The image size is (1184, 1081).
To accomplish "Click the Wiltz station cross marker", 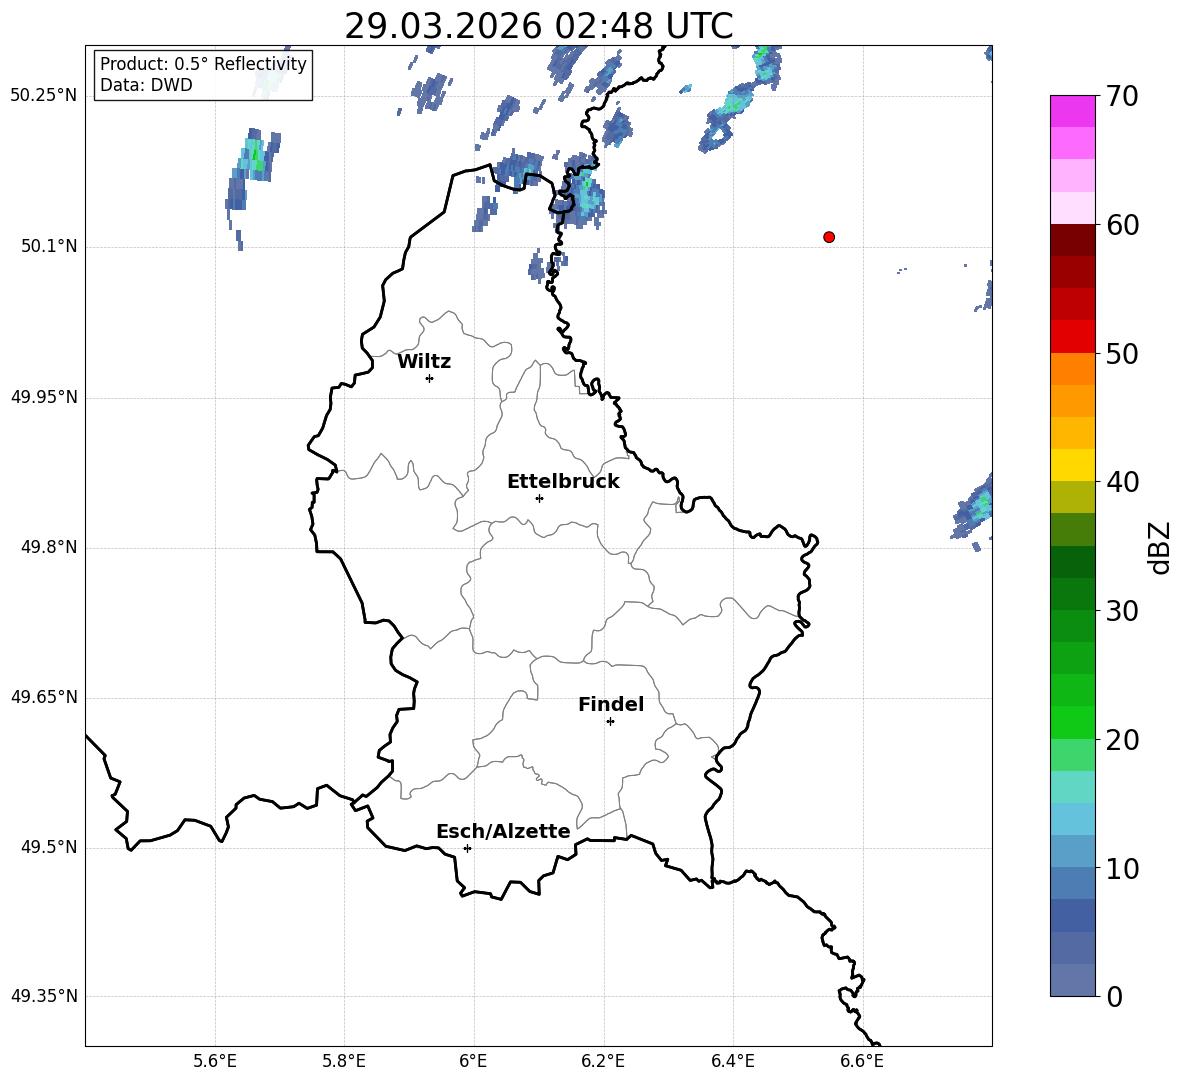I will tap(430, 378).
